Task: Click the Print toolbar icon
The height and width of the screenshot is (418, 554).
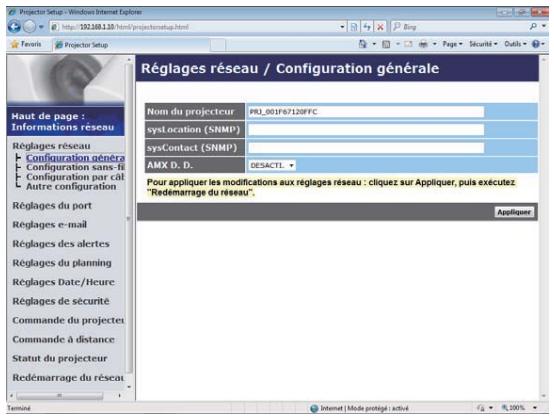Action: point(423,44)
